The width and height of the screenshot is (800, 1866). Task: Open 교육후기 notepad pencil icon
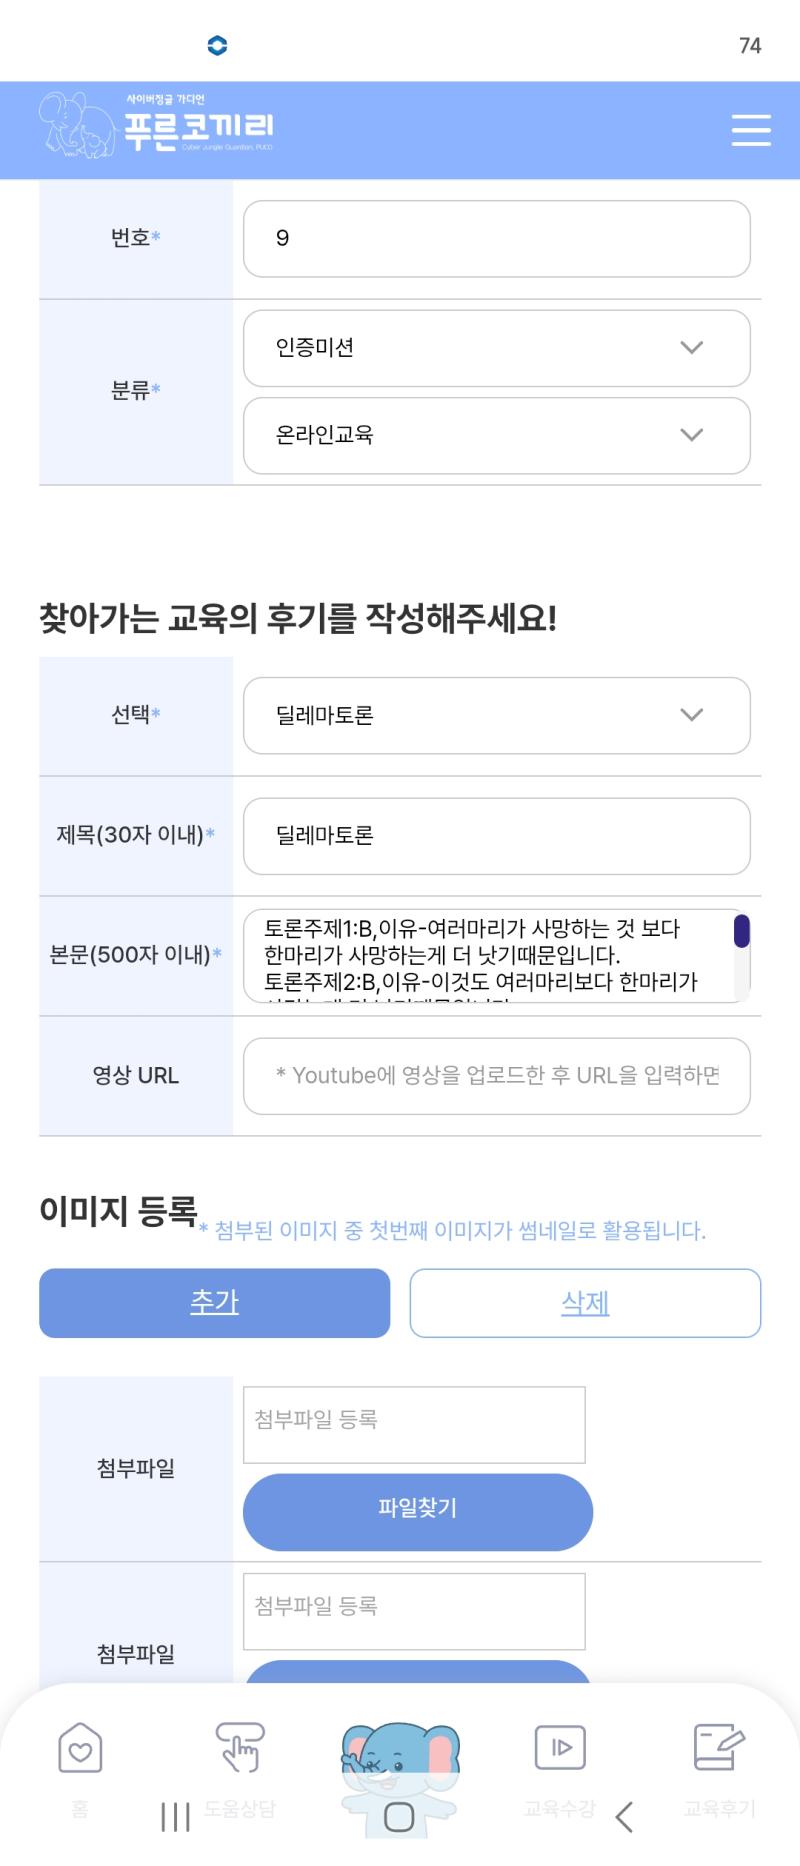(719, 1747)
